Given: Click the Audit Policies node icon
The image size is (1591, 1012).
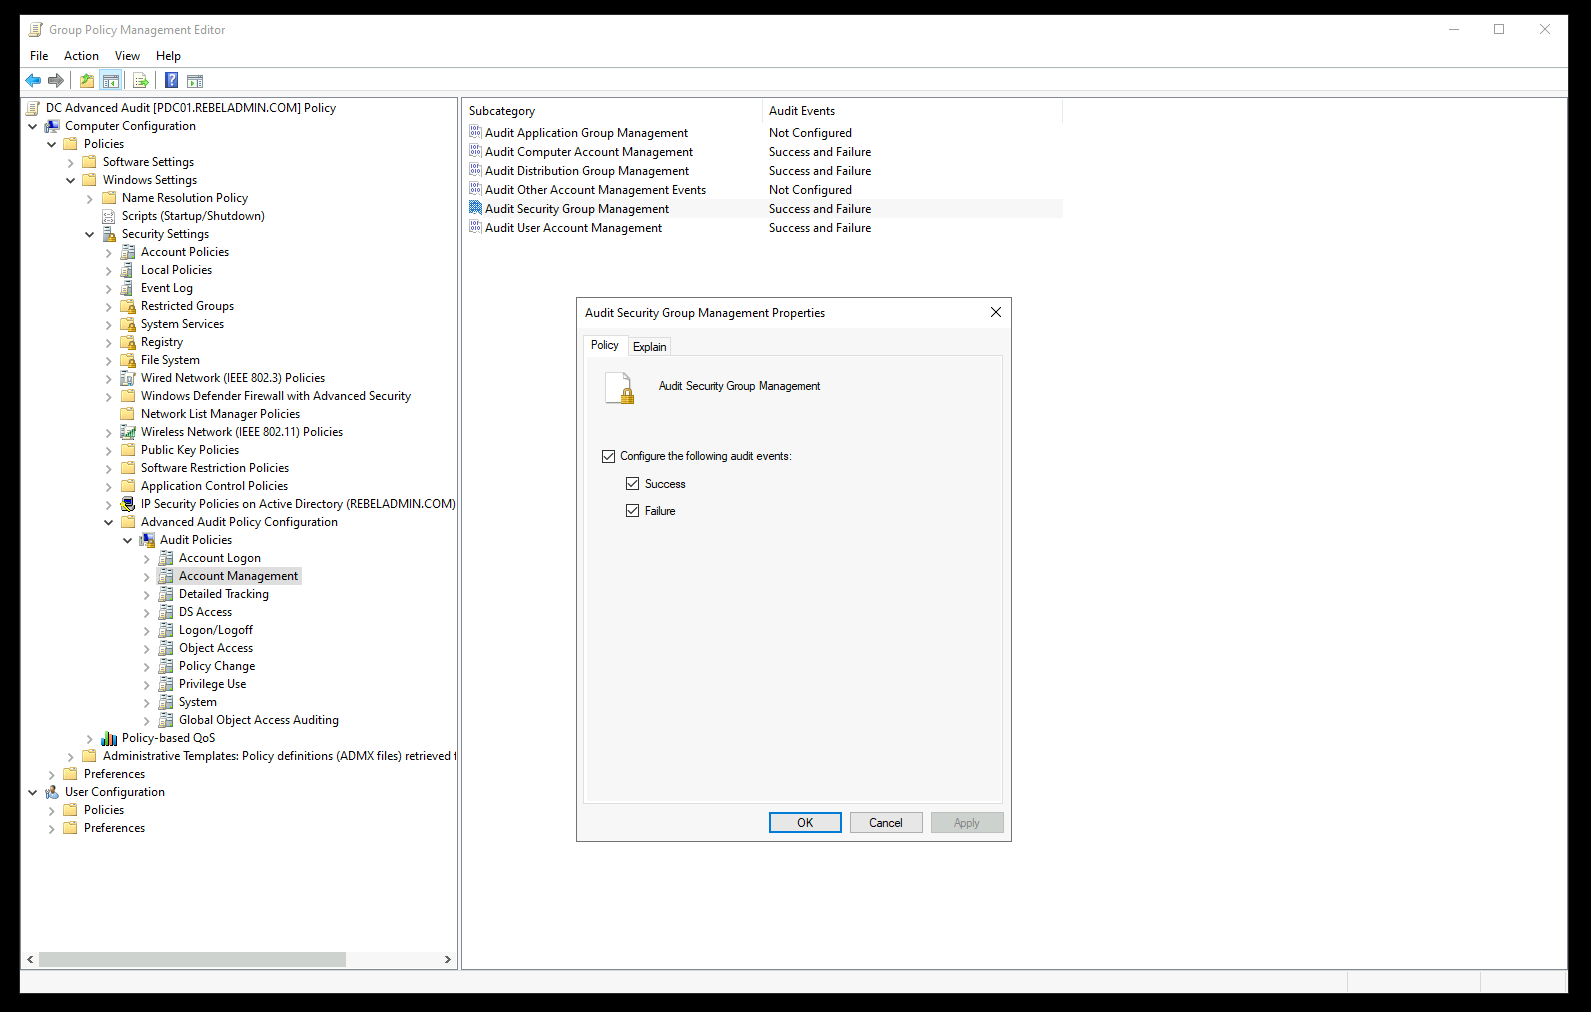Looking at the screenshot, I should pos(147,540).
